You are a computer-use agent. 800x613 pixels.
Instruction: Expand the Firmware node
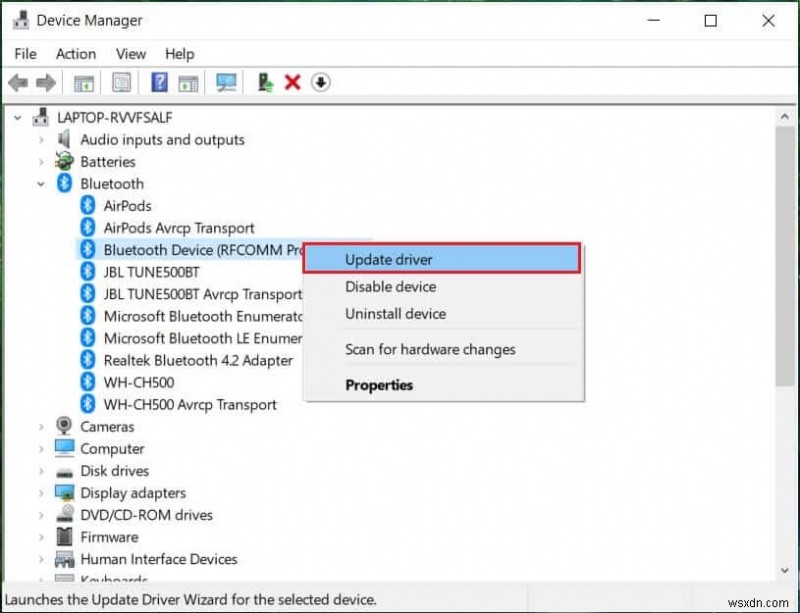tap(41, 537)
